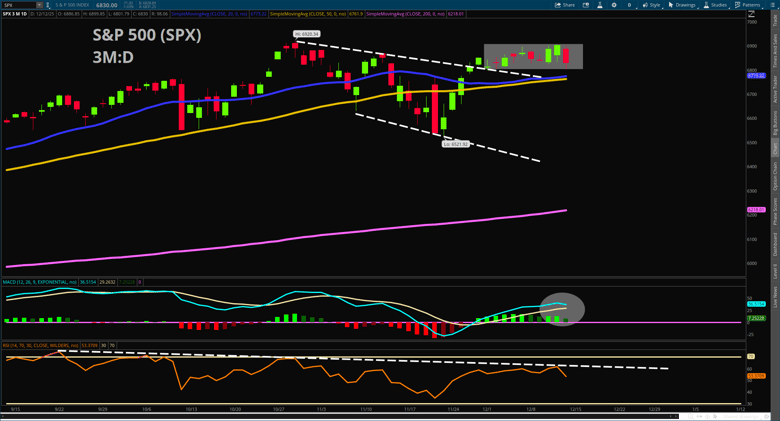Open the flask Edit Studies icon

[600, 5]
